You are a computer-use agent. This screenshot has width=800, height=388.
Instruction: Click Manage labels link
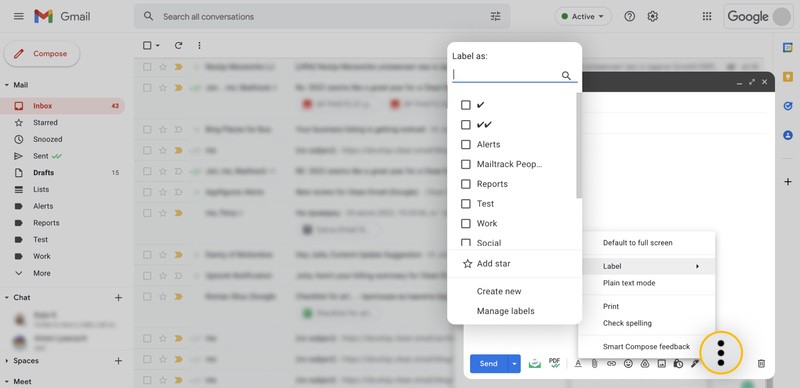pyautogui.click(x=506, y=311)
